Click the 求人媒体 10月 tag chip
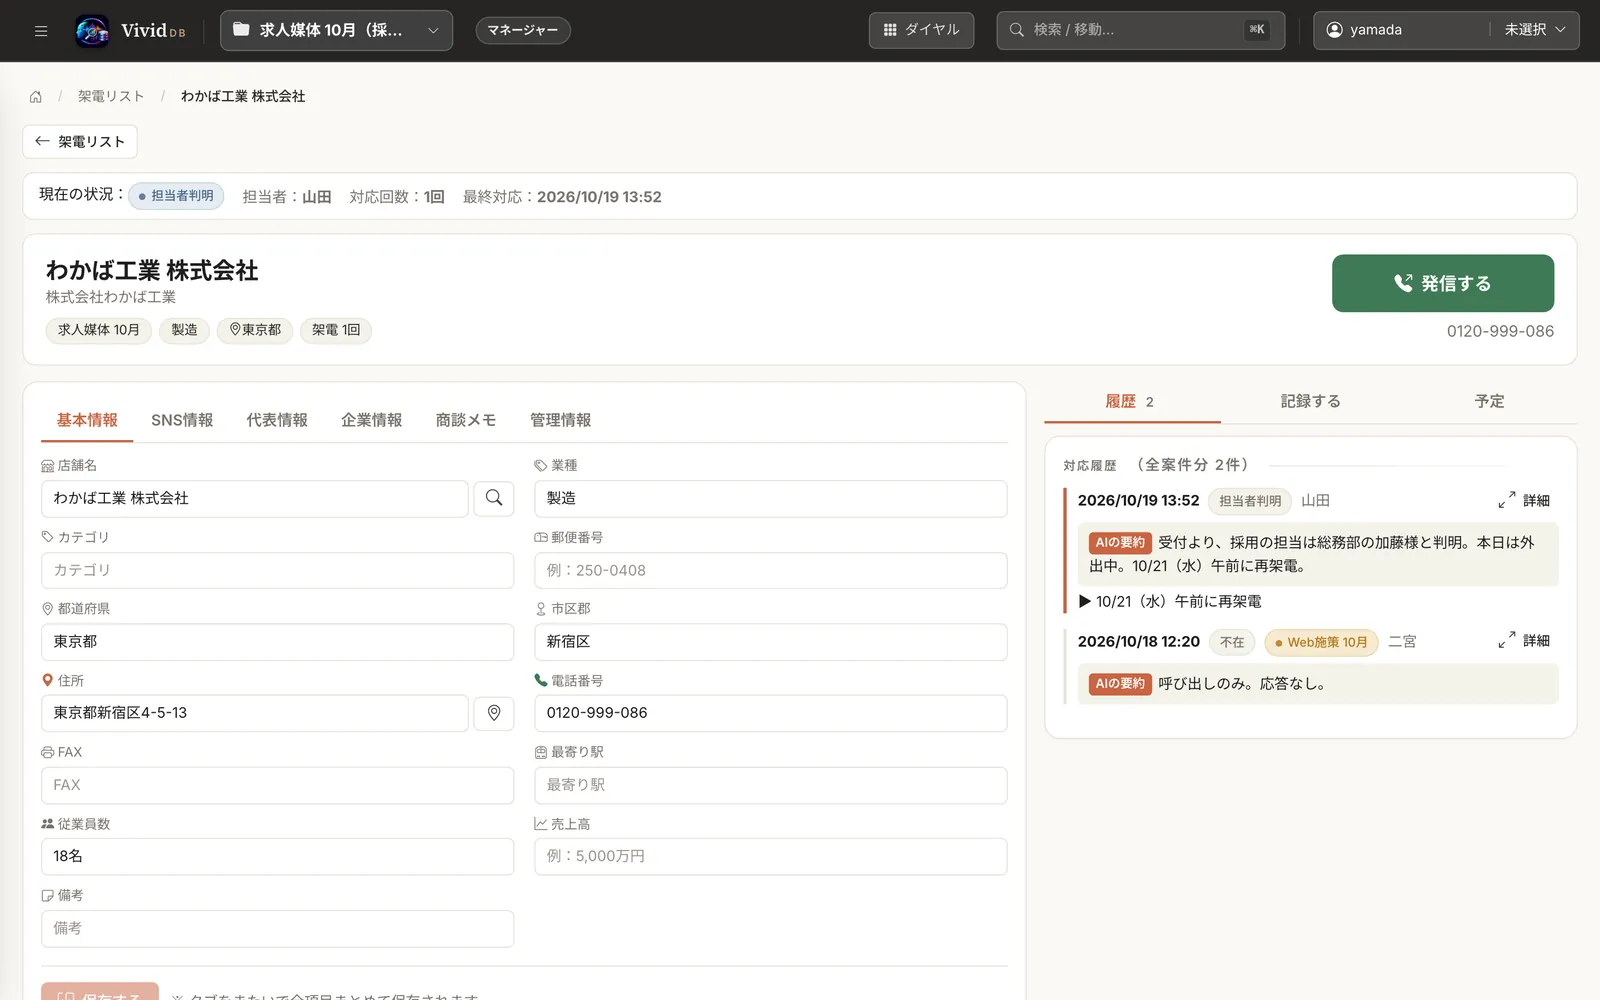This screenshot has width=1600, height=1000. (98, 330)
